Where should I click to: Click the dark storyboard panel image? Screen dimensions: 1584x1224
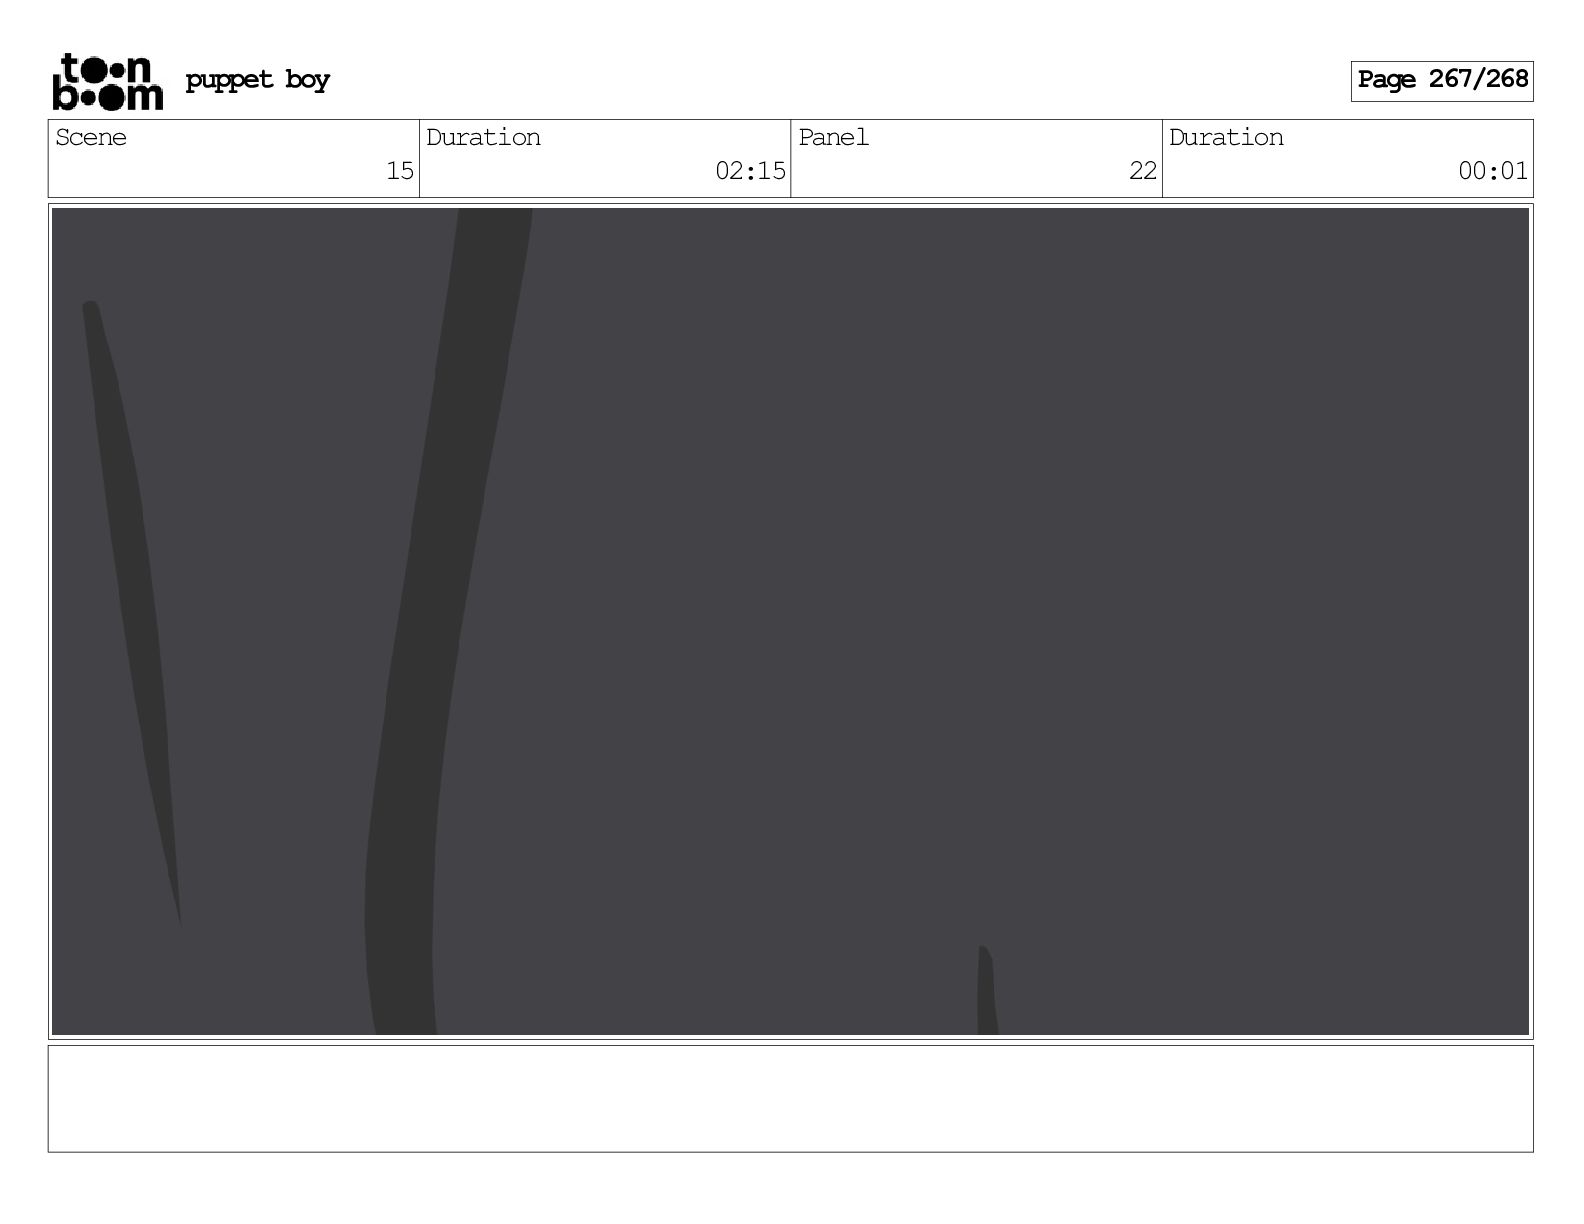click(790, 621)
